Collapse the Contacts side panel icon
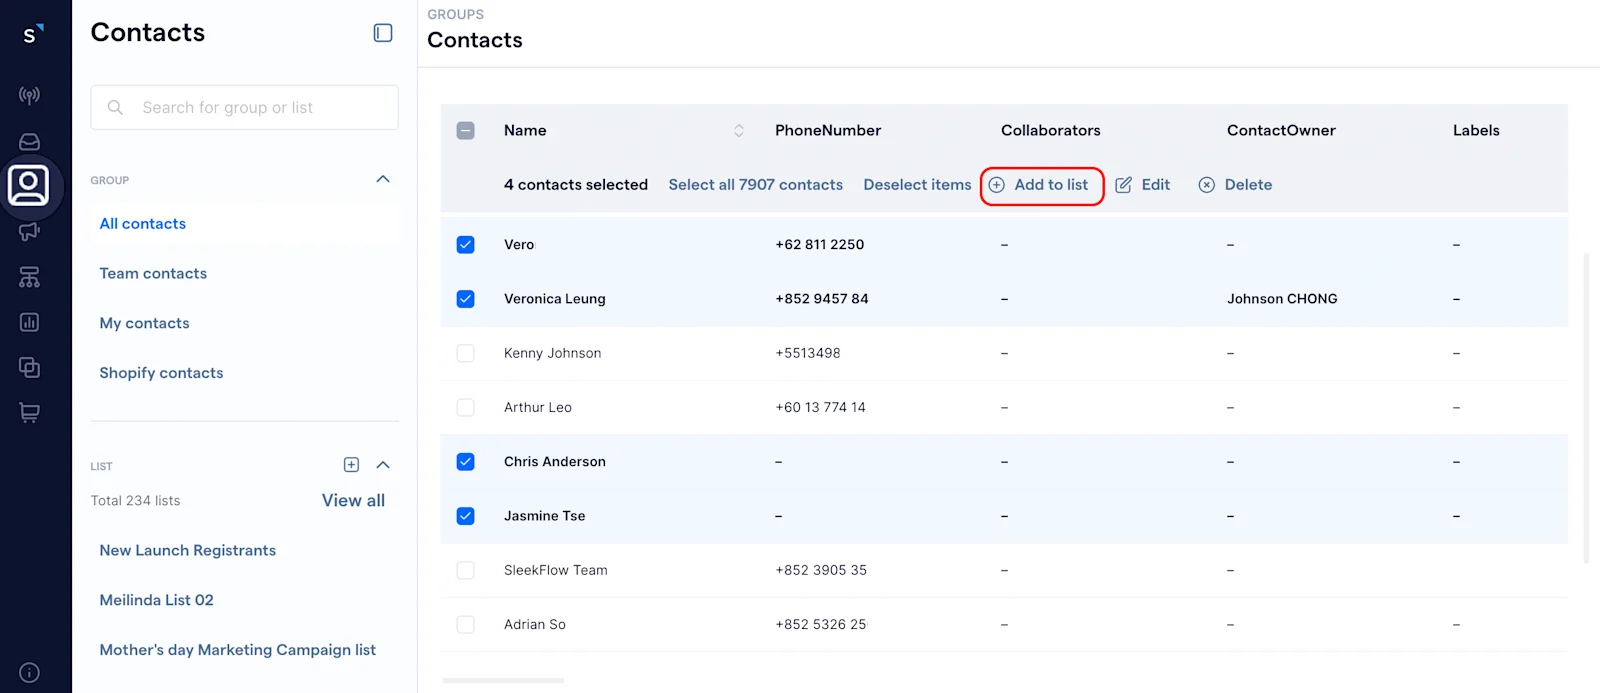This screenshot has height=693, width=1600. (383, 33)
